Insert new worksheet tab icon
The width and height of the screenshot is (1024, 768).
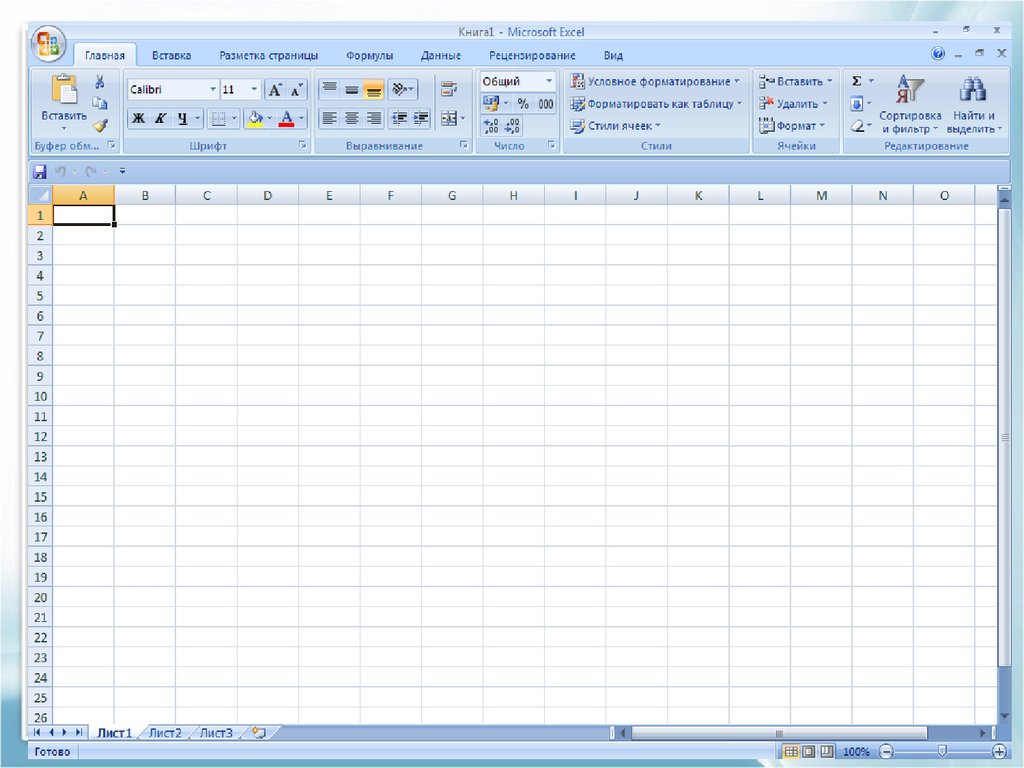[259, 733]
